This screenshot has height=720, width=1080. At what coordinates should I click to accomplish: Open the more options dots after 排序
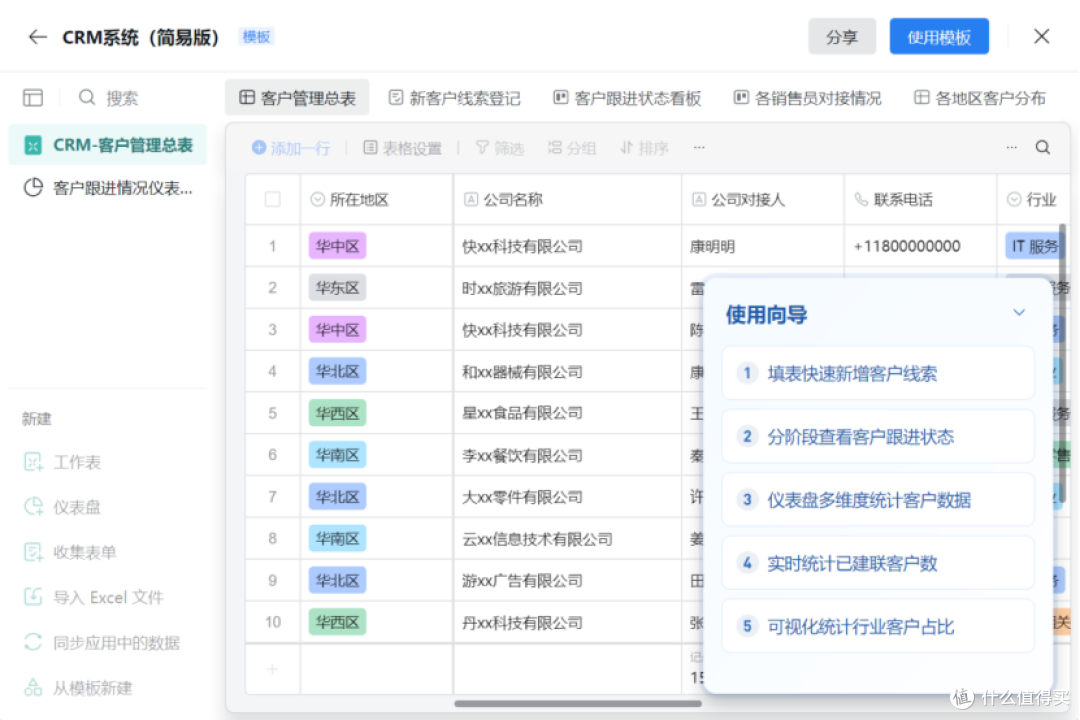pyautogui.click(x=699, y=147)
